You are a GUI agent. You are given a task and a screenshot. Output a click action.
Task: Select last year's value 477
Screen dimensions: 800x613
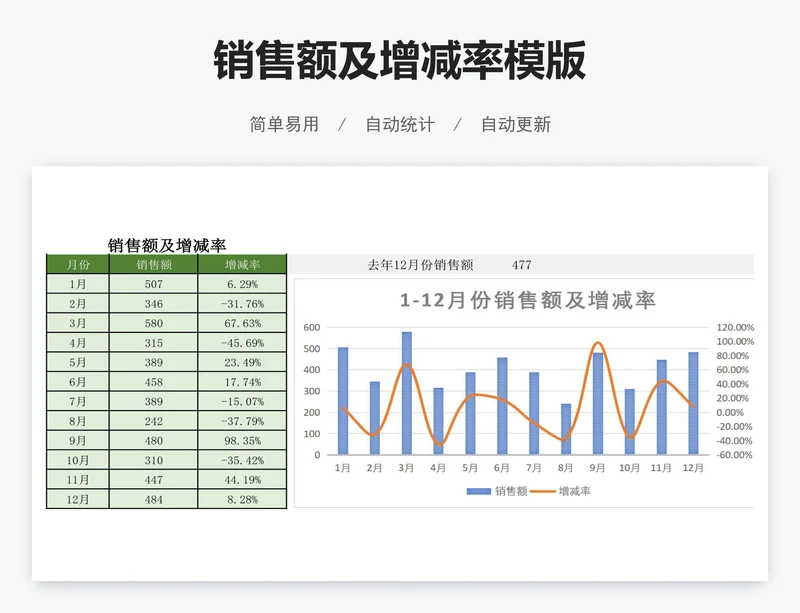click(x=521, y=264)
